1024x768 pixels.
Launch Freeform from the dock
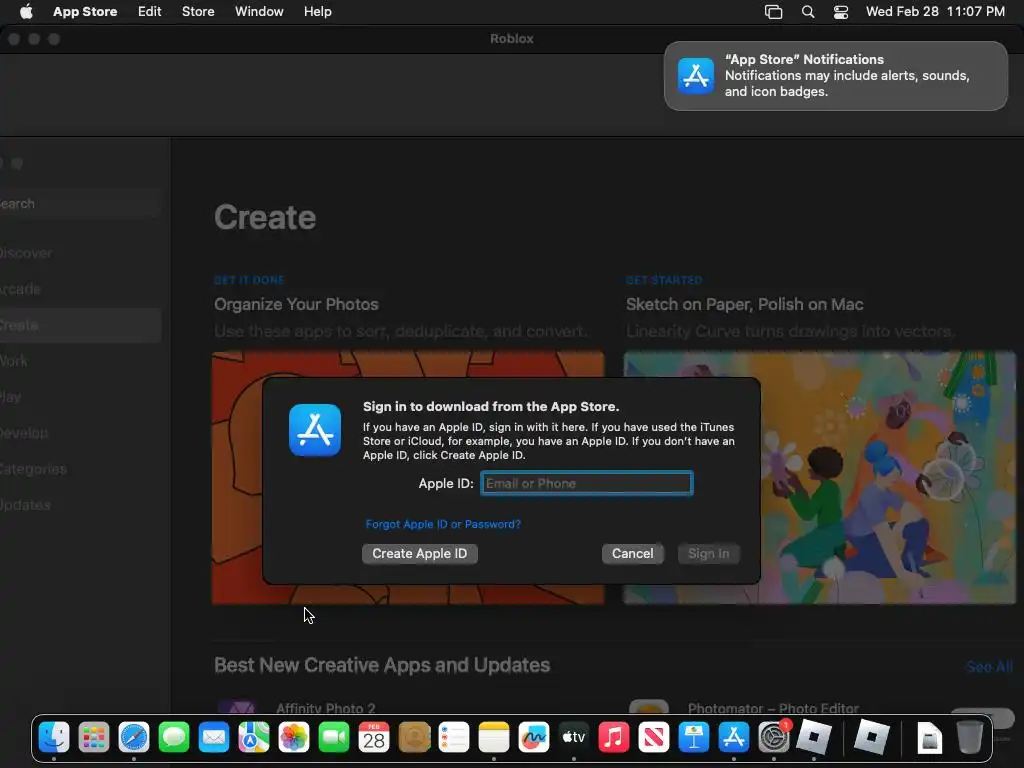534,738
